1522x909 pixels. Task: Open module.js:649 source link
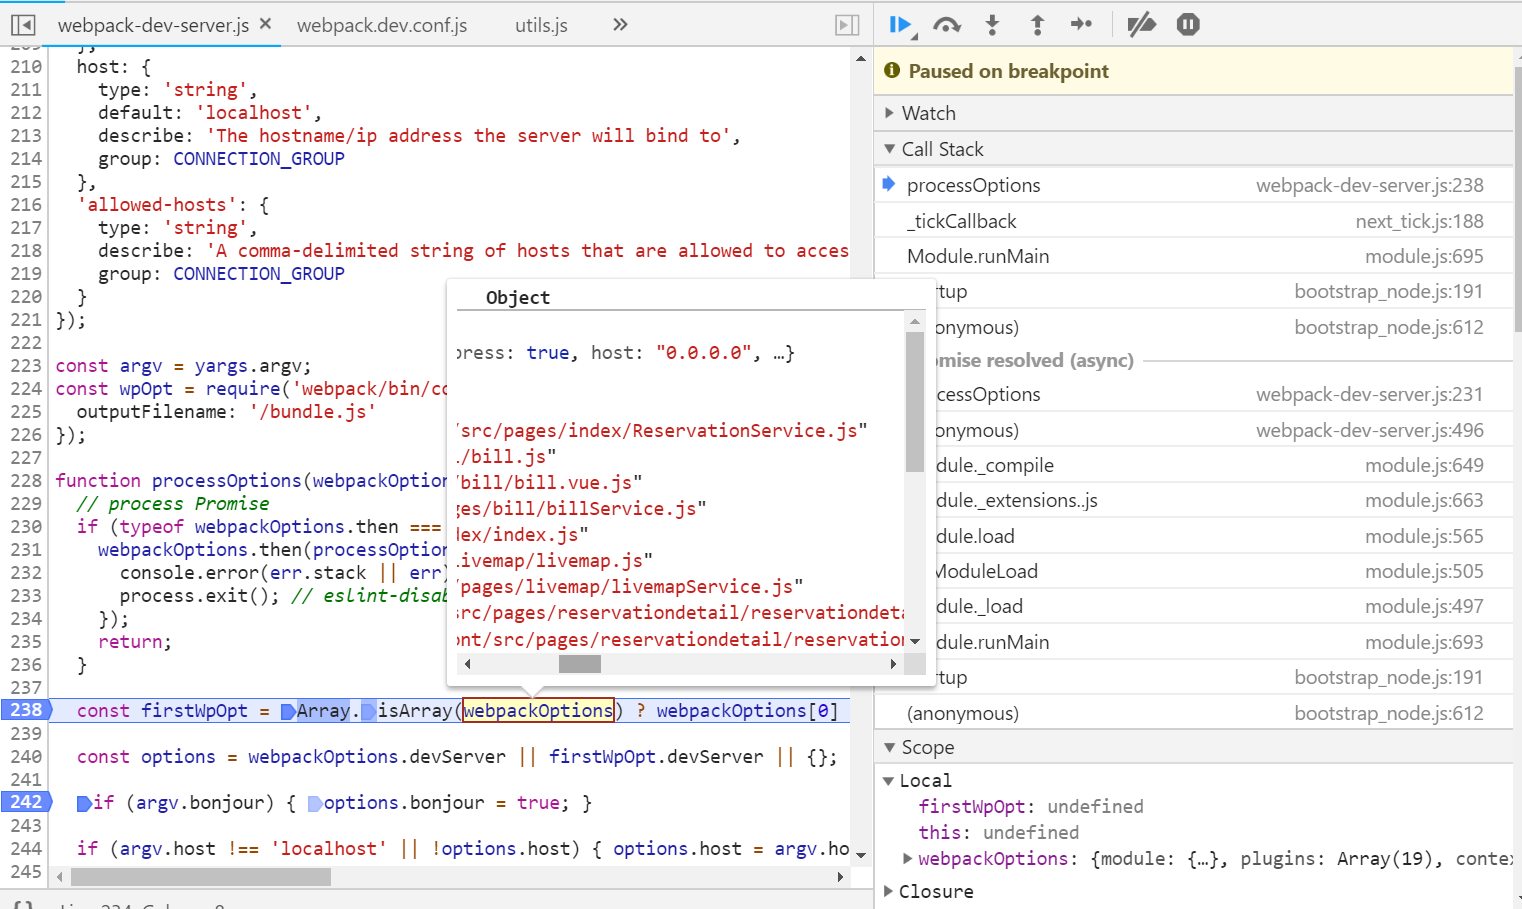[1424, 465]
